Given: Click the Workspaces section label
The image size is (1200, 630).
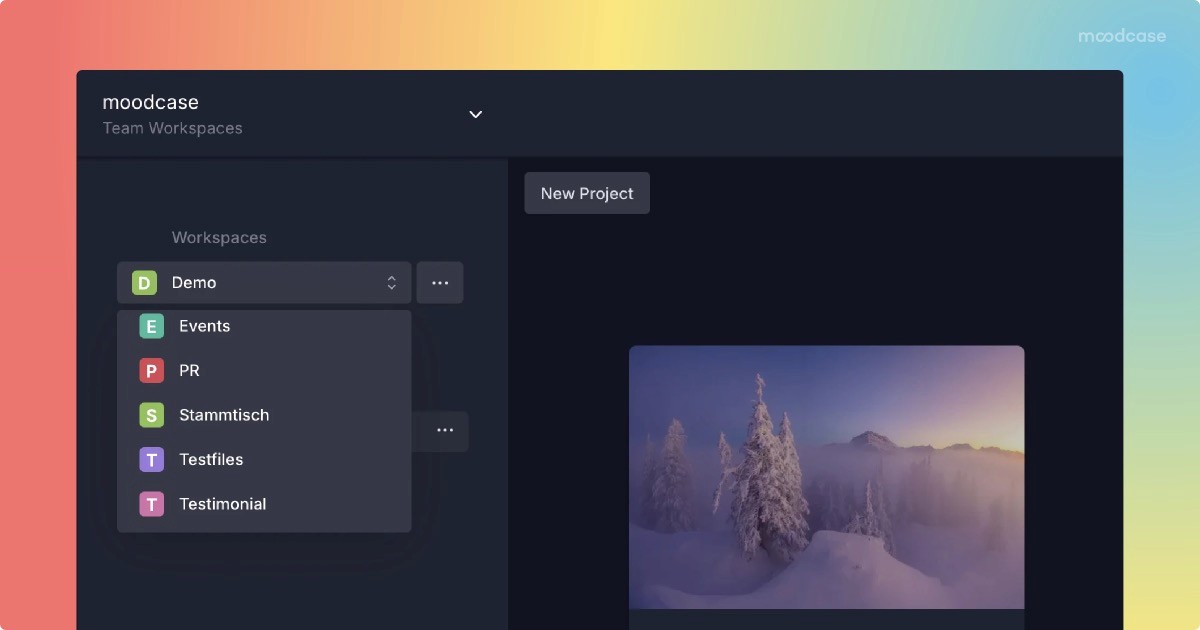Looking at the screenshot, I should coord(219,238).
